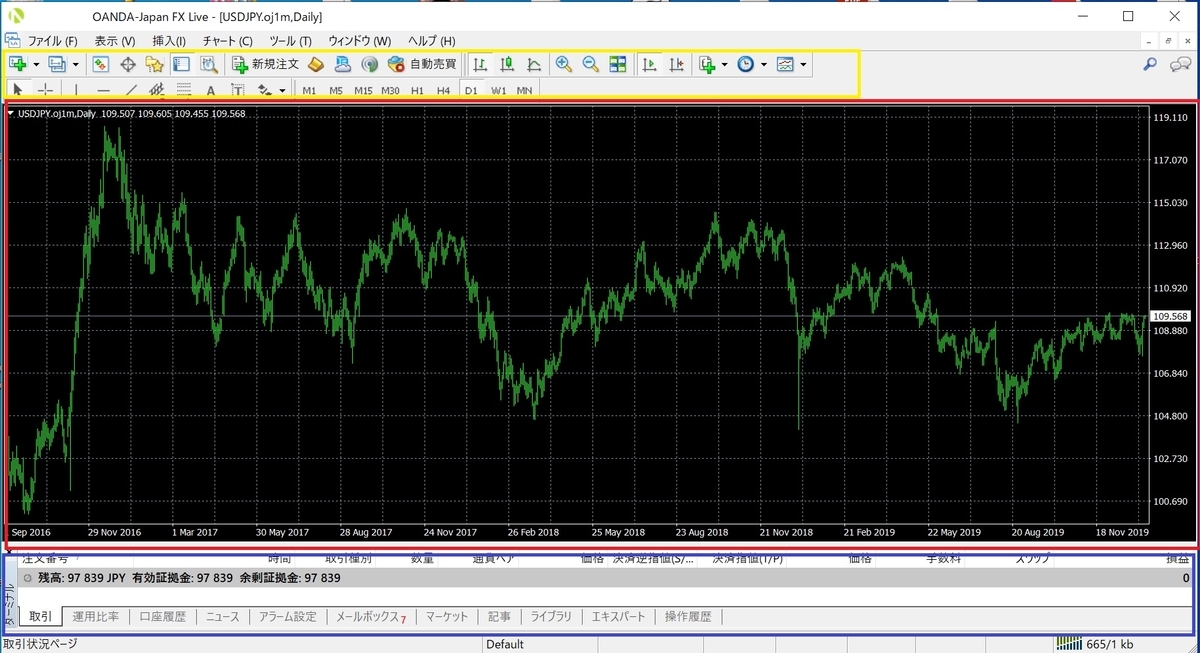
Task: Switch chart to candlestick display
Action: click(506, 64)
